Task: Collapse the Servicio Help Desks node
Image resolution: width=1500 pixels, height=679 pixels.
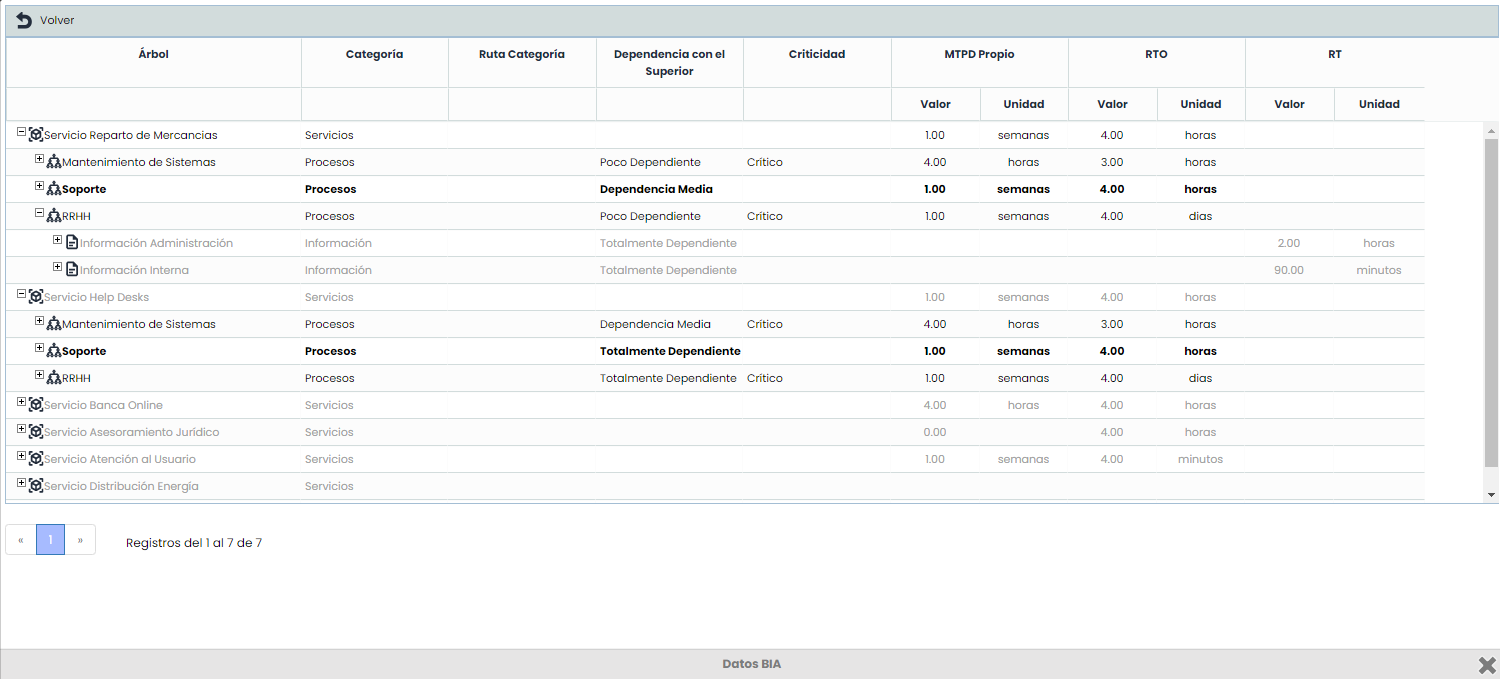Action: (22, 294)
